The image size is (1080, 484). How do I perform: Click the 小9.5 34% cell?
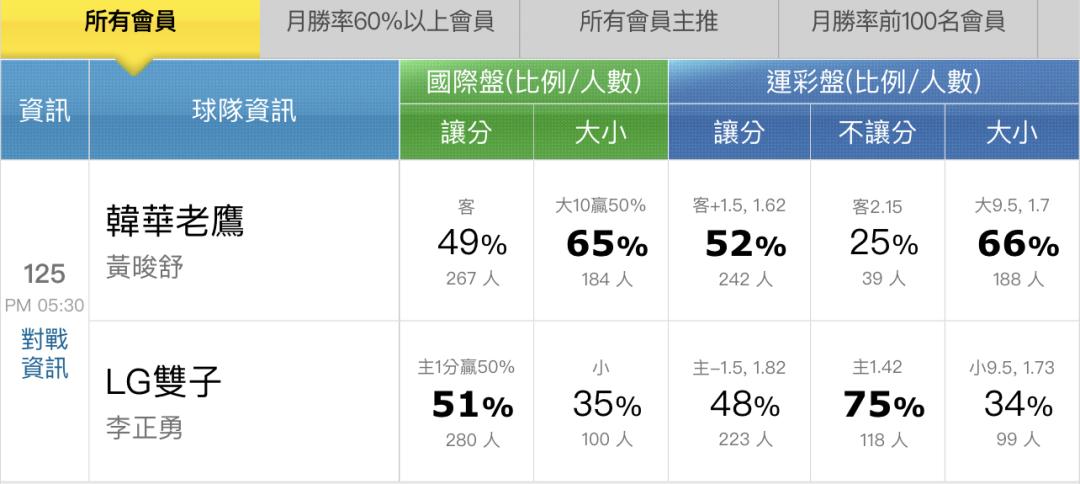(x=1012, y=403)
